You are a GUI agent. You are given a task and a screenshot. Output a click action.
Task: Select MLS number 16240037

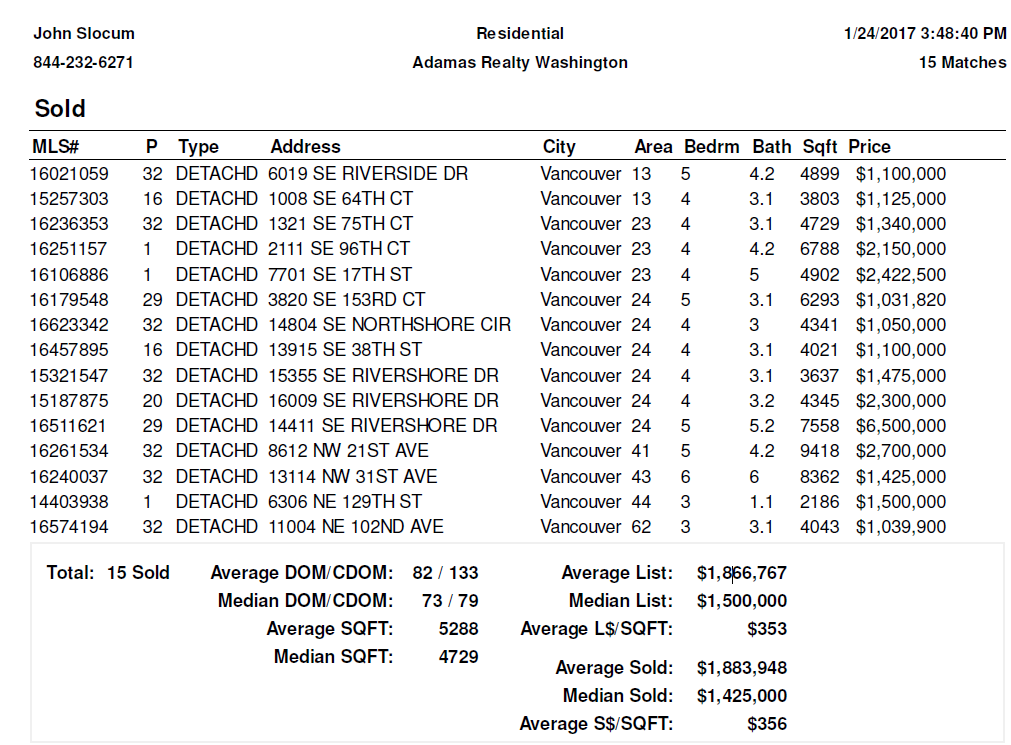[x=69, y=478]
